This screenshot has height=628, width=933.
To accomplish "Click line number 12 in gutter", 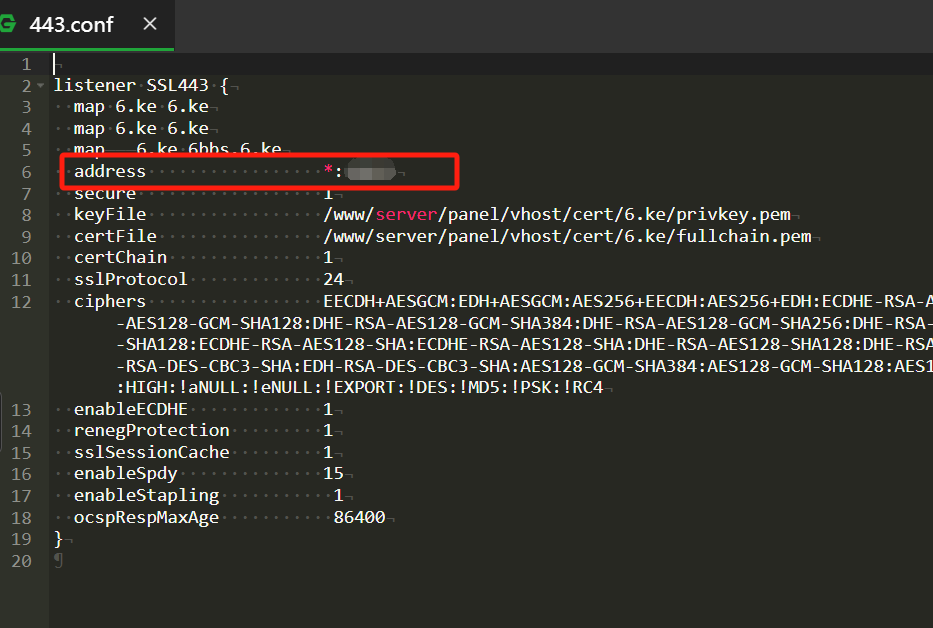I will click(23, 301).
